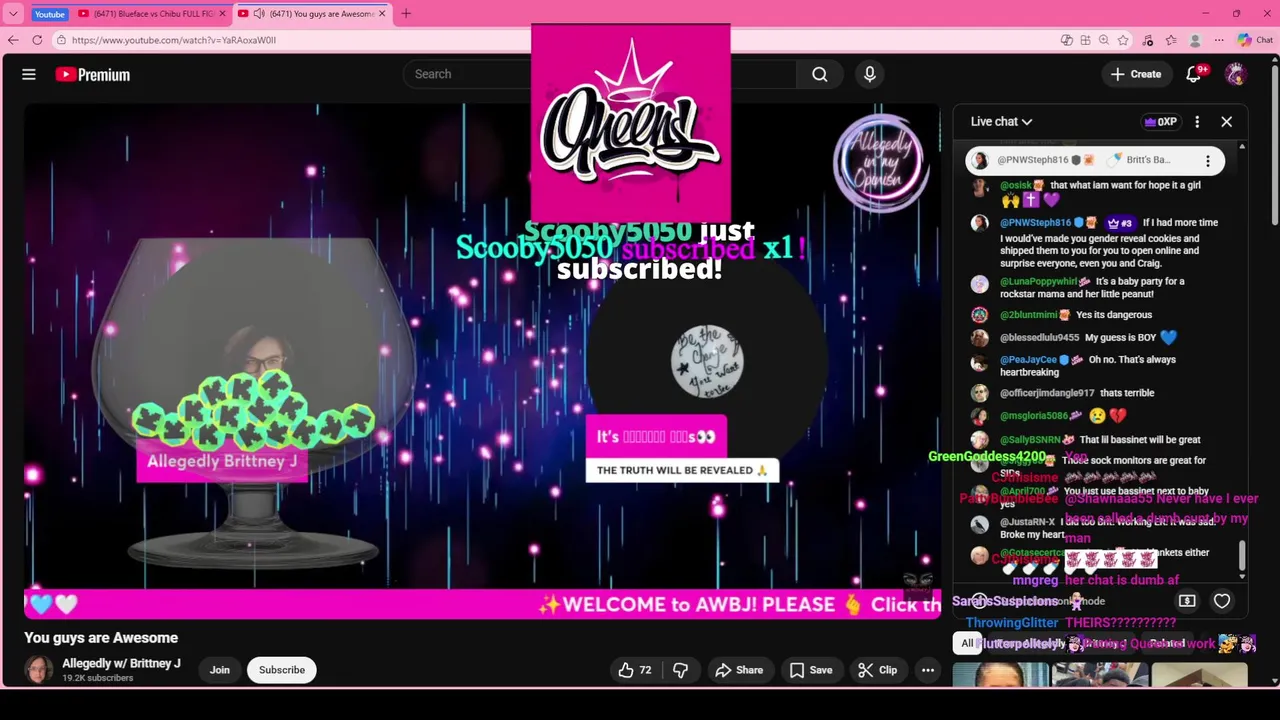
Task: Click the heart reaction in live chat
Action: pyautogui.click(x=1222, y=601)
